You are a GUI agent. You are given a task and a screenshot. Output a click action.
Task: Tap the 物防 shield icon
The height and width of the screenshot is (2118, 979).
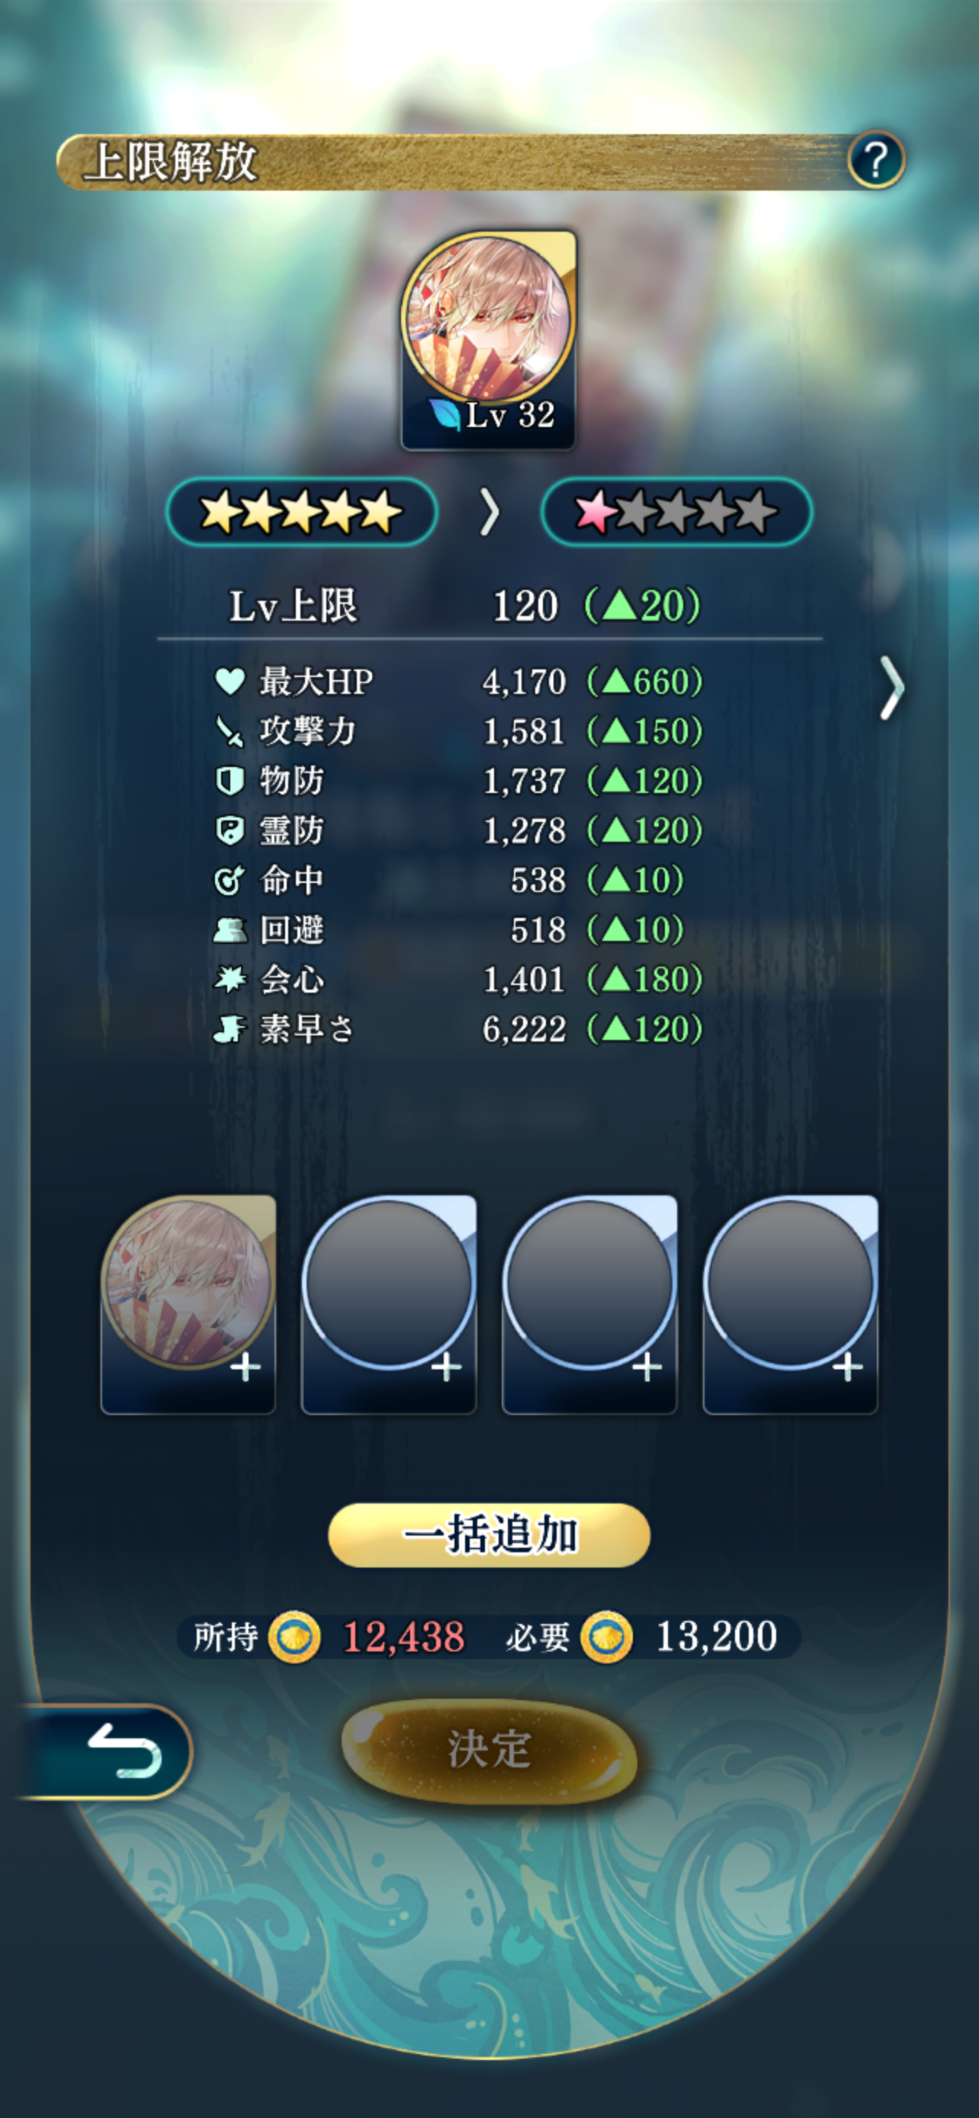[x=230, y=781]
